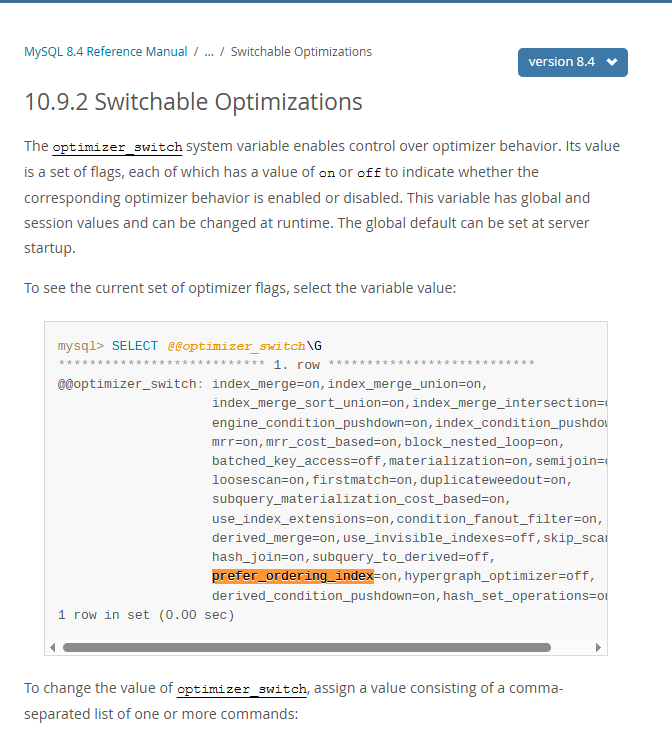Click the 'To see the current set' sentence
The width and height of the screenshot is (672, 730).
click(240, 288)
